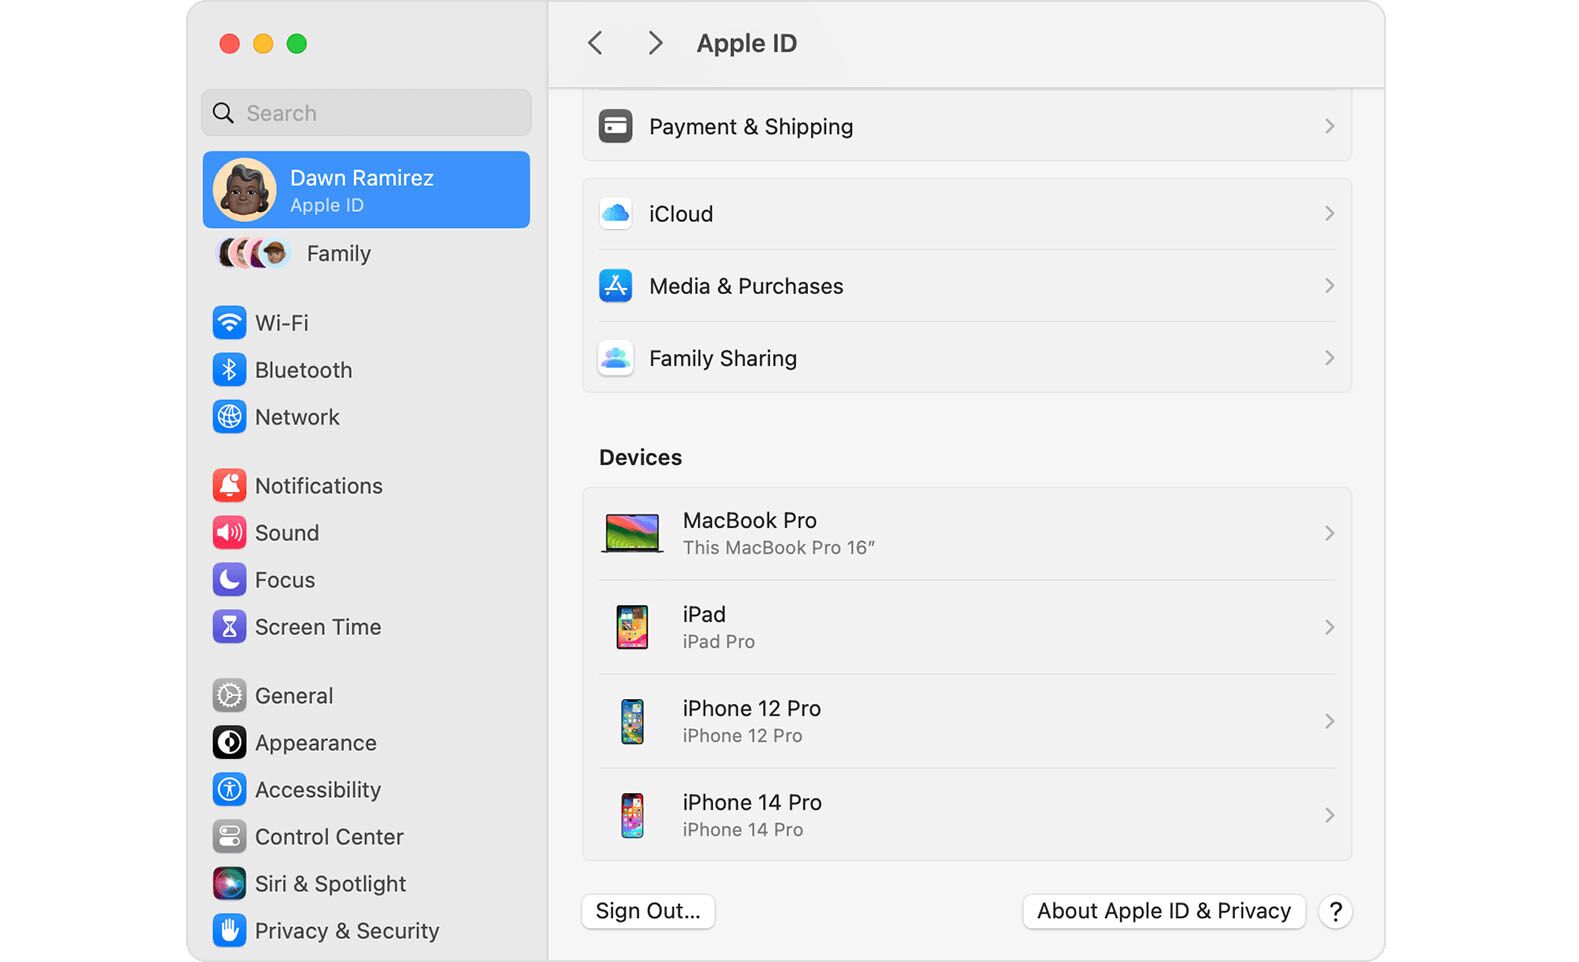Click the 'Family' label in sidebar
The height and width of the screenshot is (962, 1579).
coord(339,254)
